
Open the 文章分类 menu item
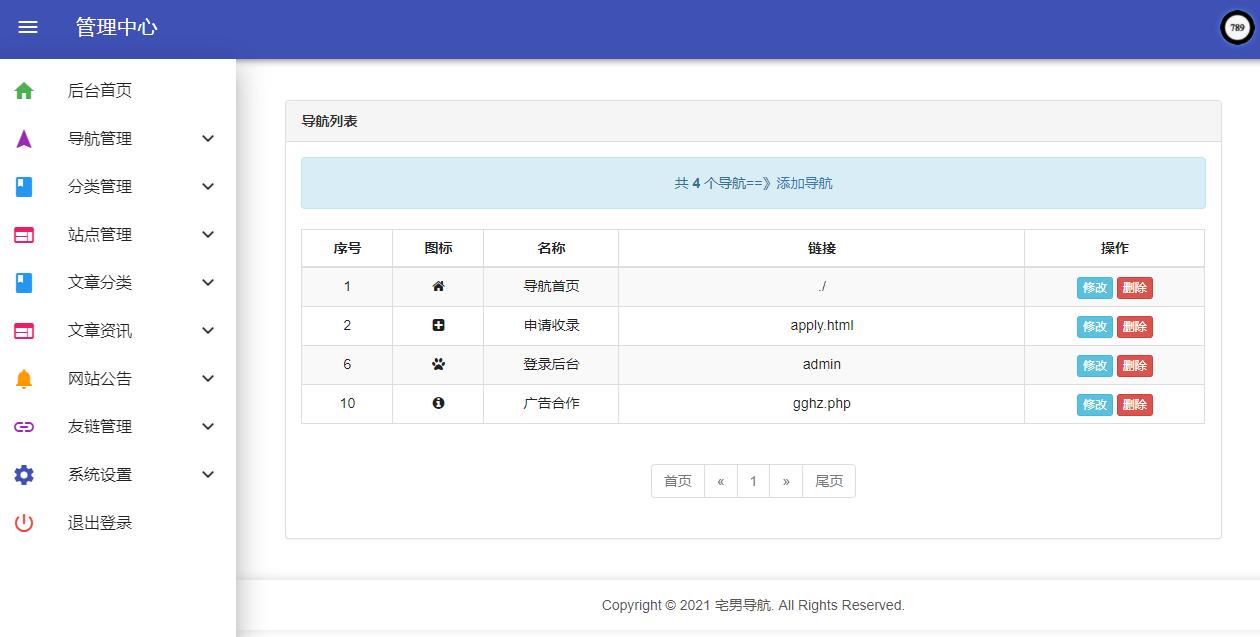(x=100, y=283)
